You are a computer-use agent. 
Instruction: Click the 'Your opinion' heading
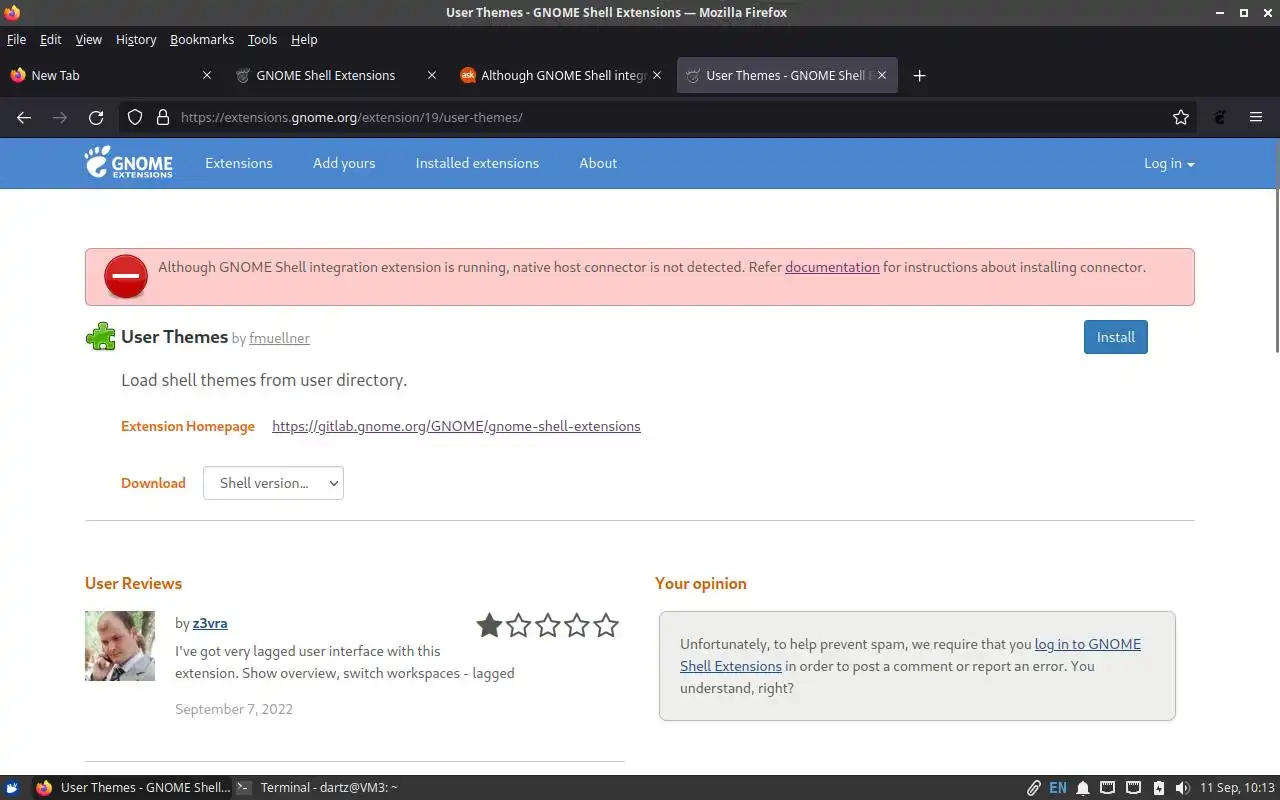point(701,583)
